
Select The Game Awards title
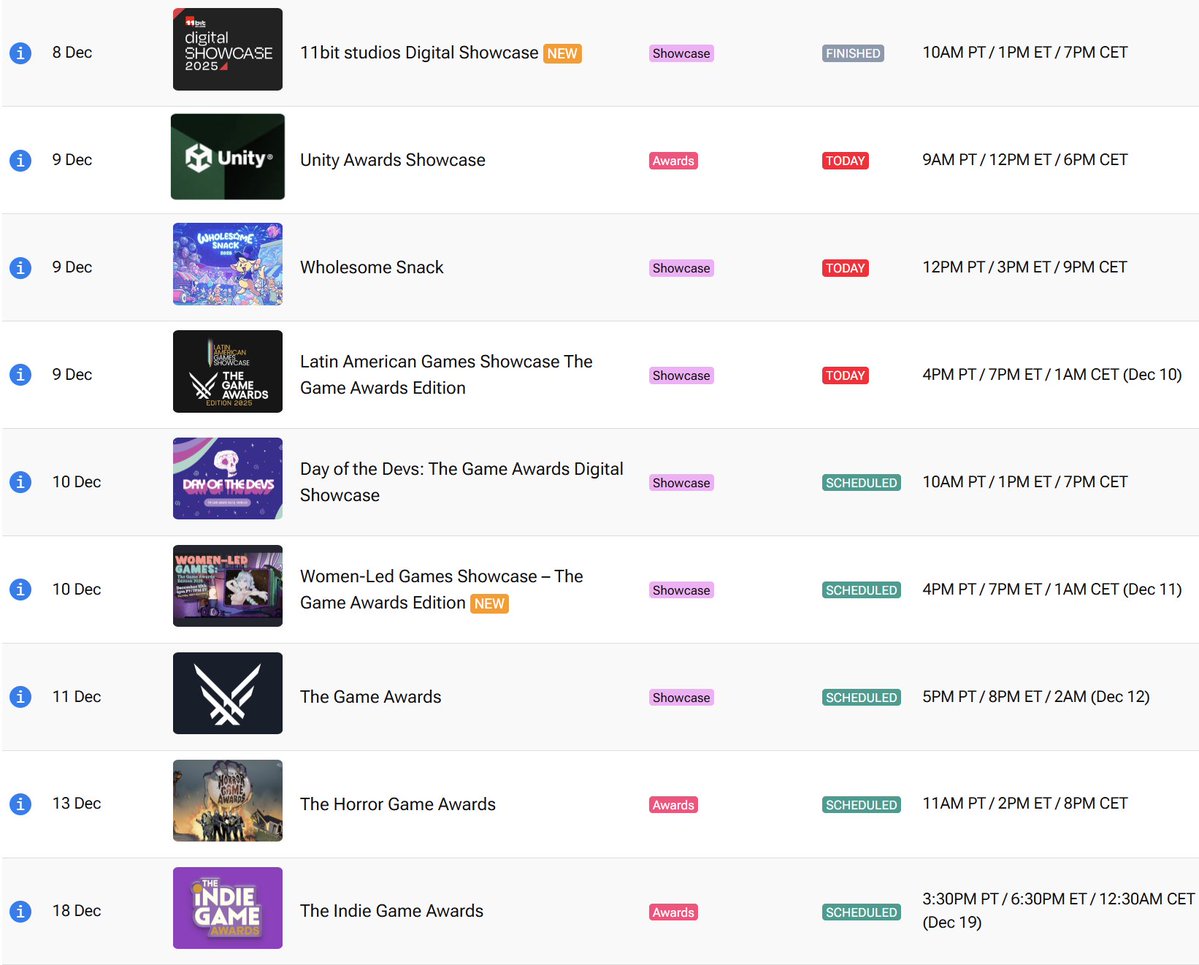[370, 697]
